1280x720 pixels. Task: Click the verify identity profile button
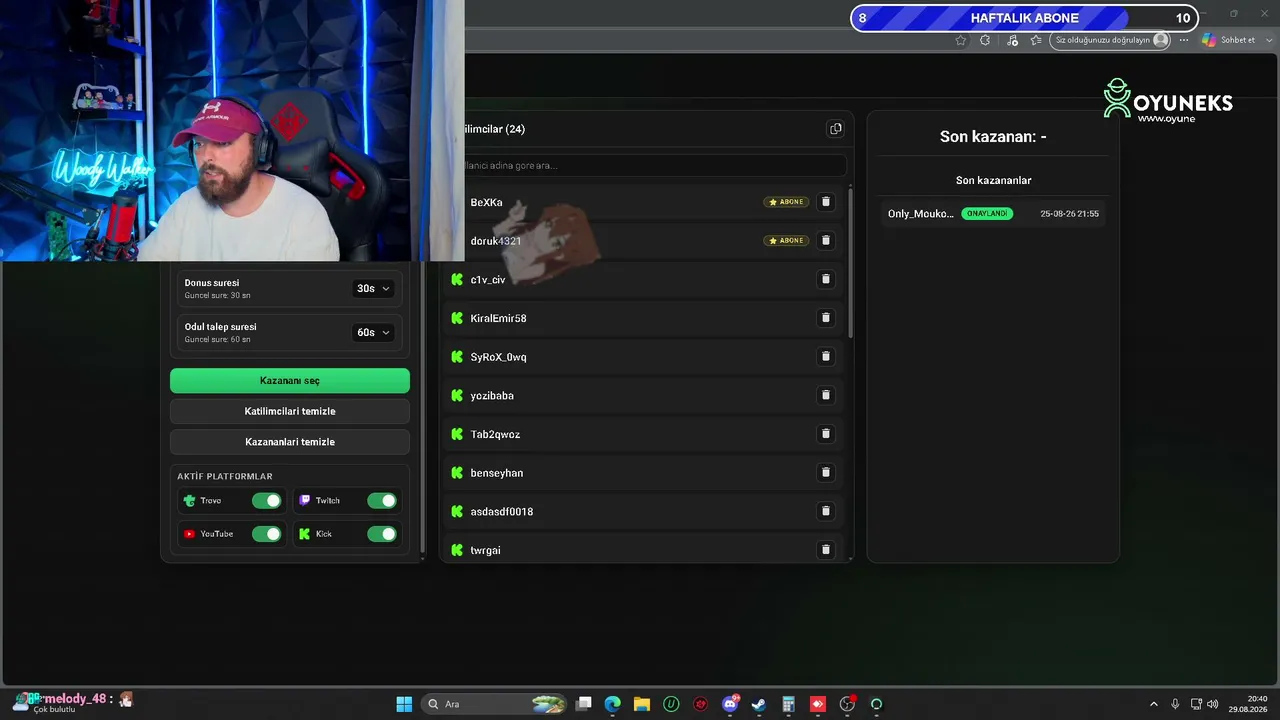click(x=1112, y=40)
